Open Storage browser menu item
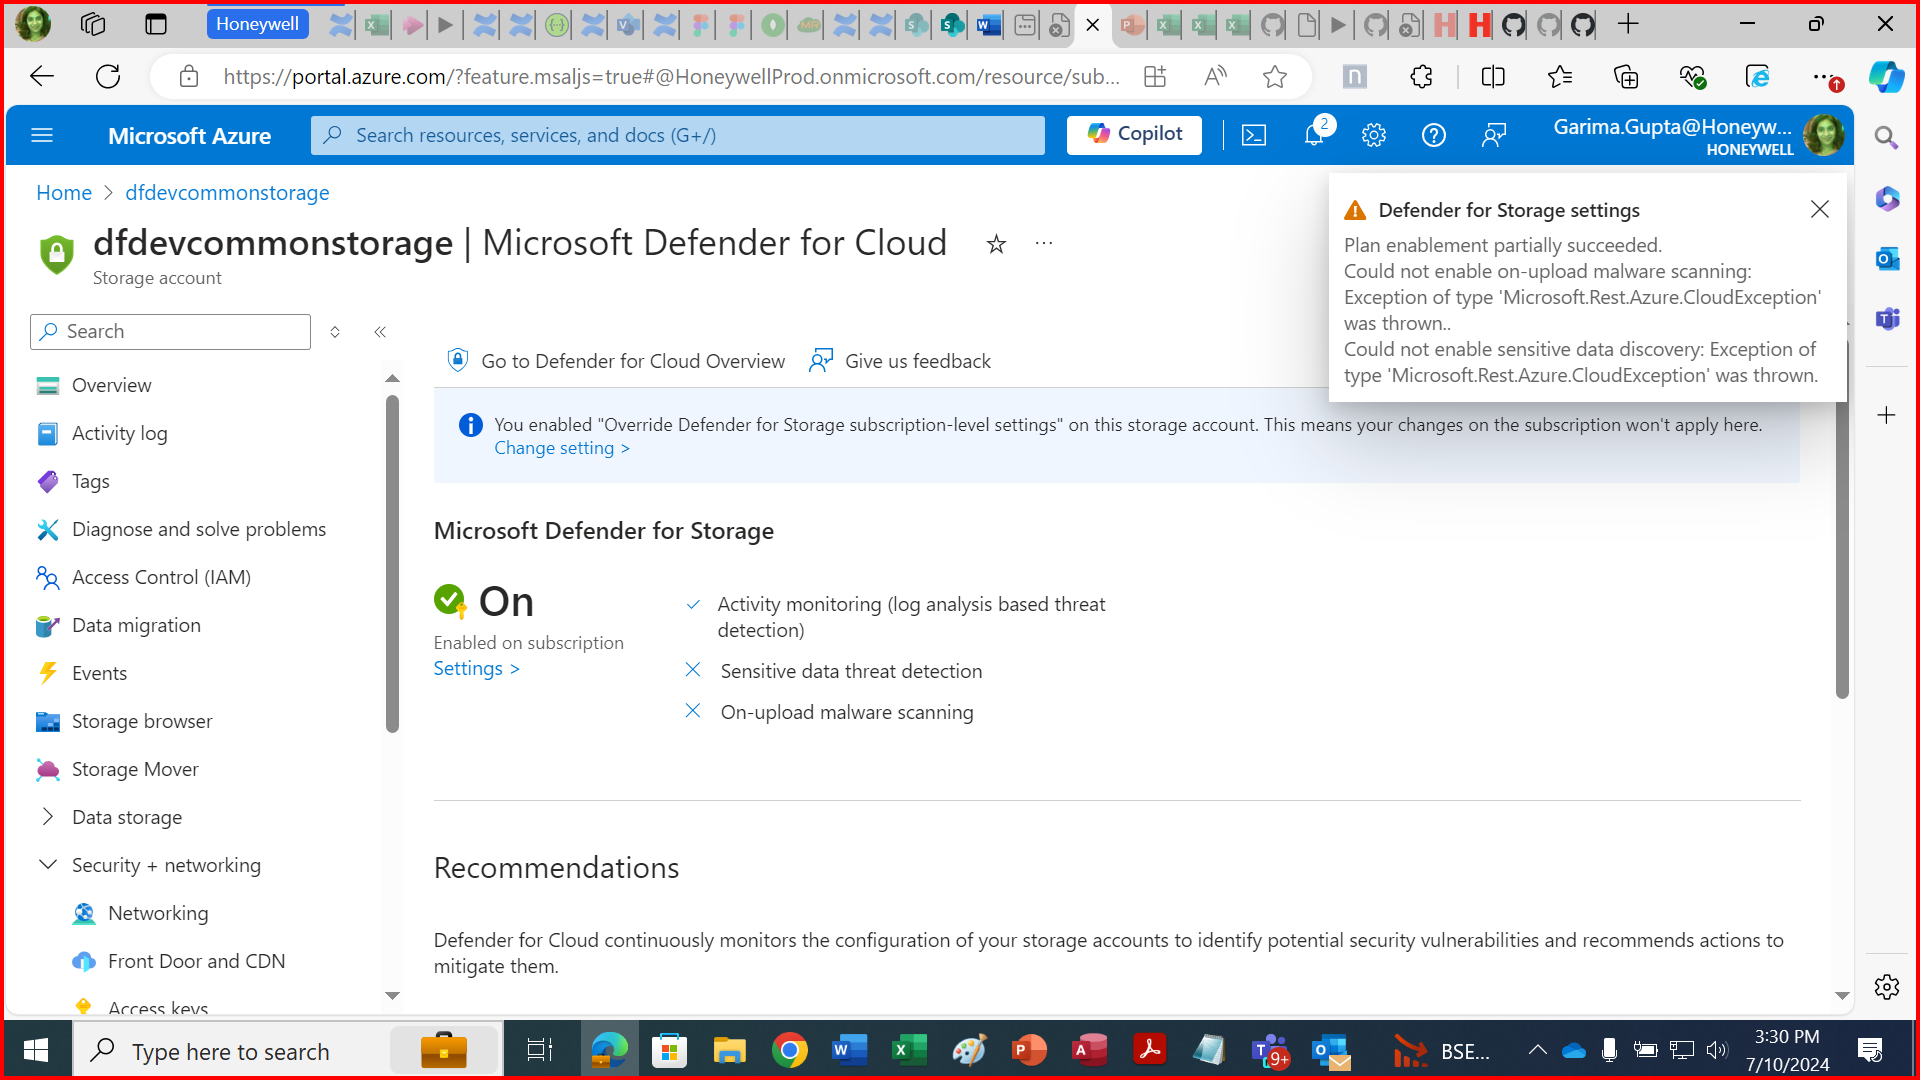The width and height of the screenshot is (1920, 1080). (142, 721)
